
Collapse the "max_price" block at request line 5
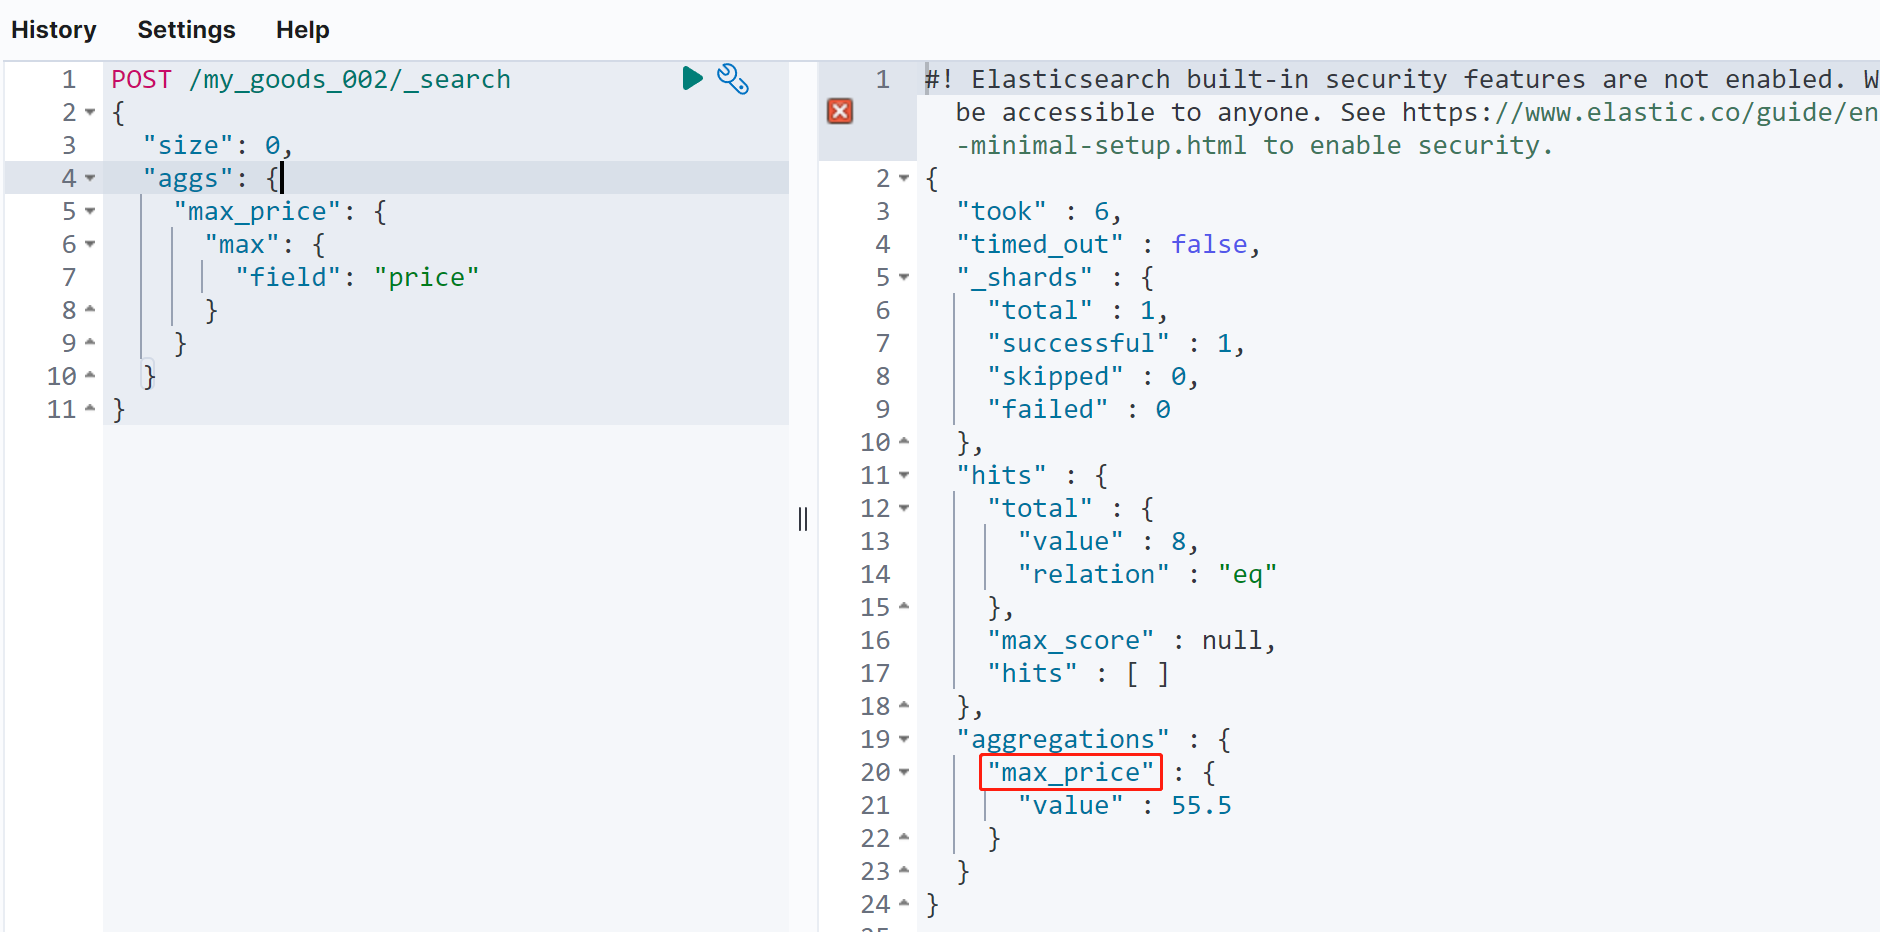click(90, 211)
